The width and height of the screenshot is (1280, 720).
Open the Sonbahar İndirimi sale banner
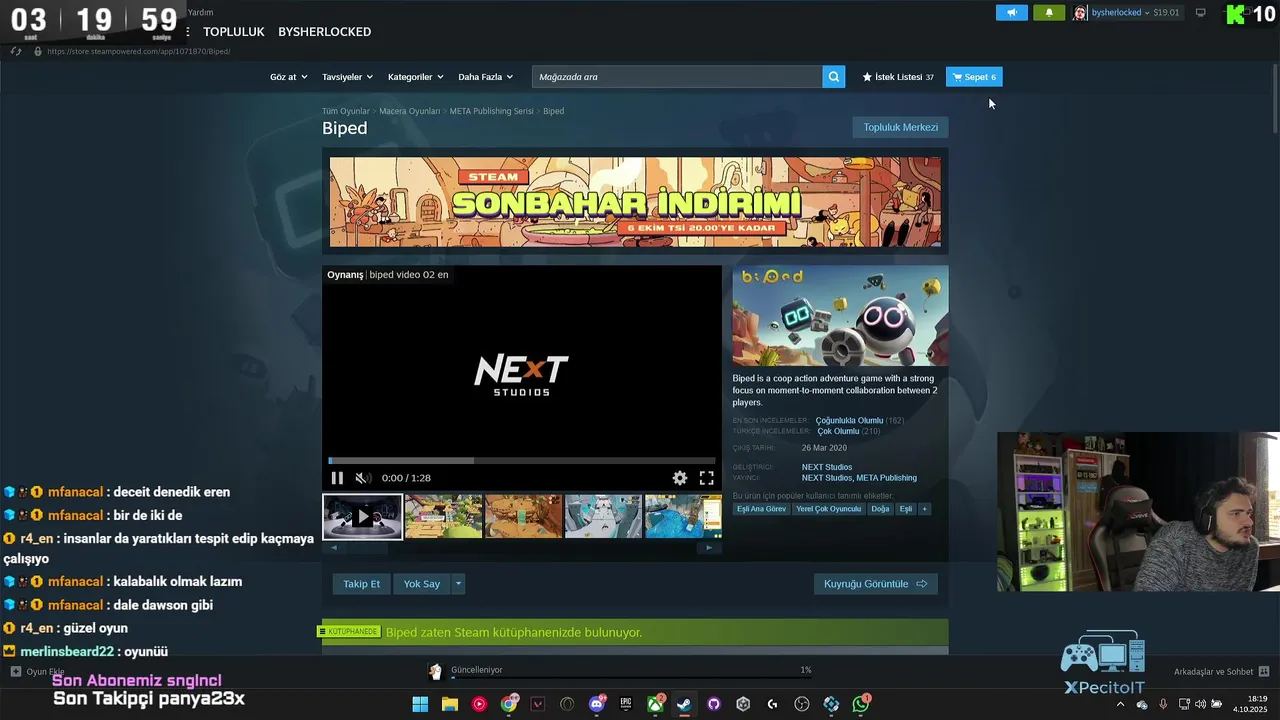tap(635, 202)
